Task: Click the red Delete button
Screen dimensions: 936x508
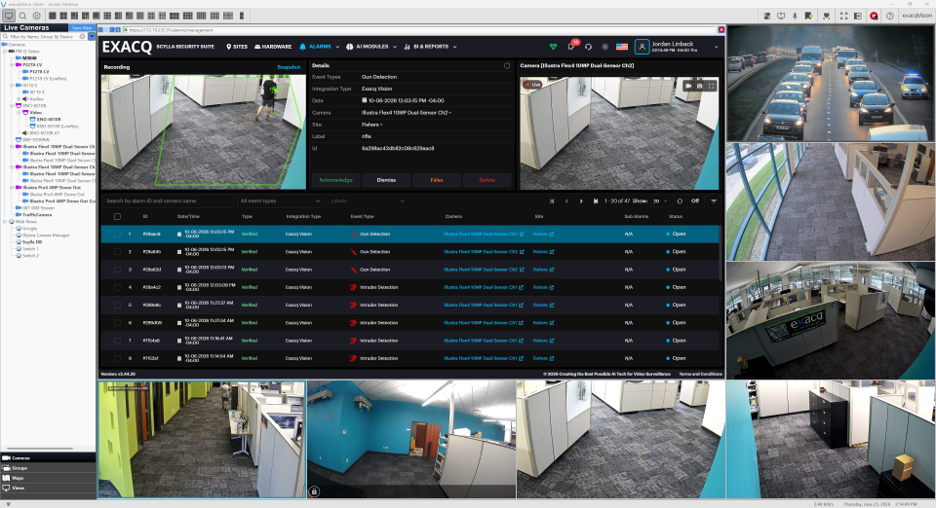Action: (487, 180)
